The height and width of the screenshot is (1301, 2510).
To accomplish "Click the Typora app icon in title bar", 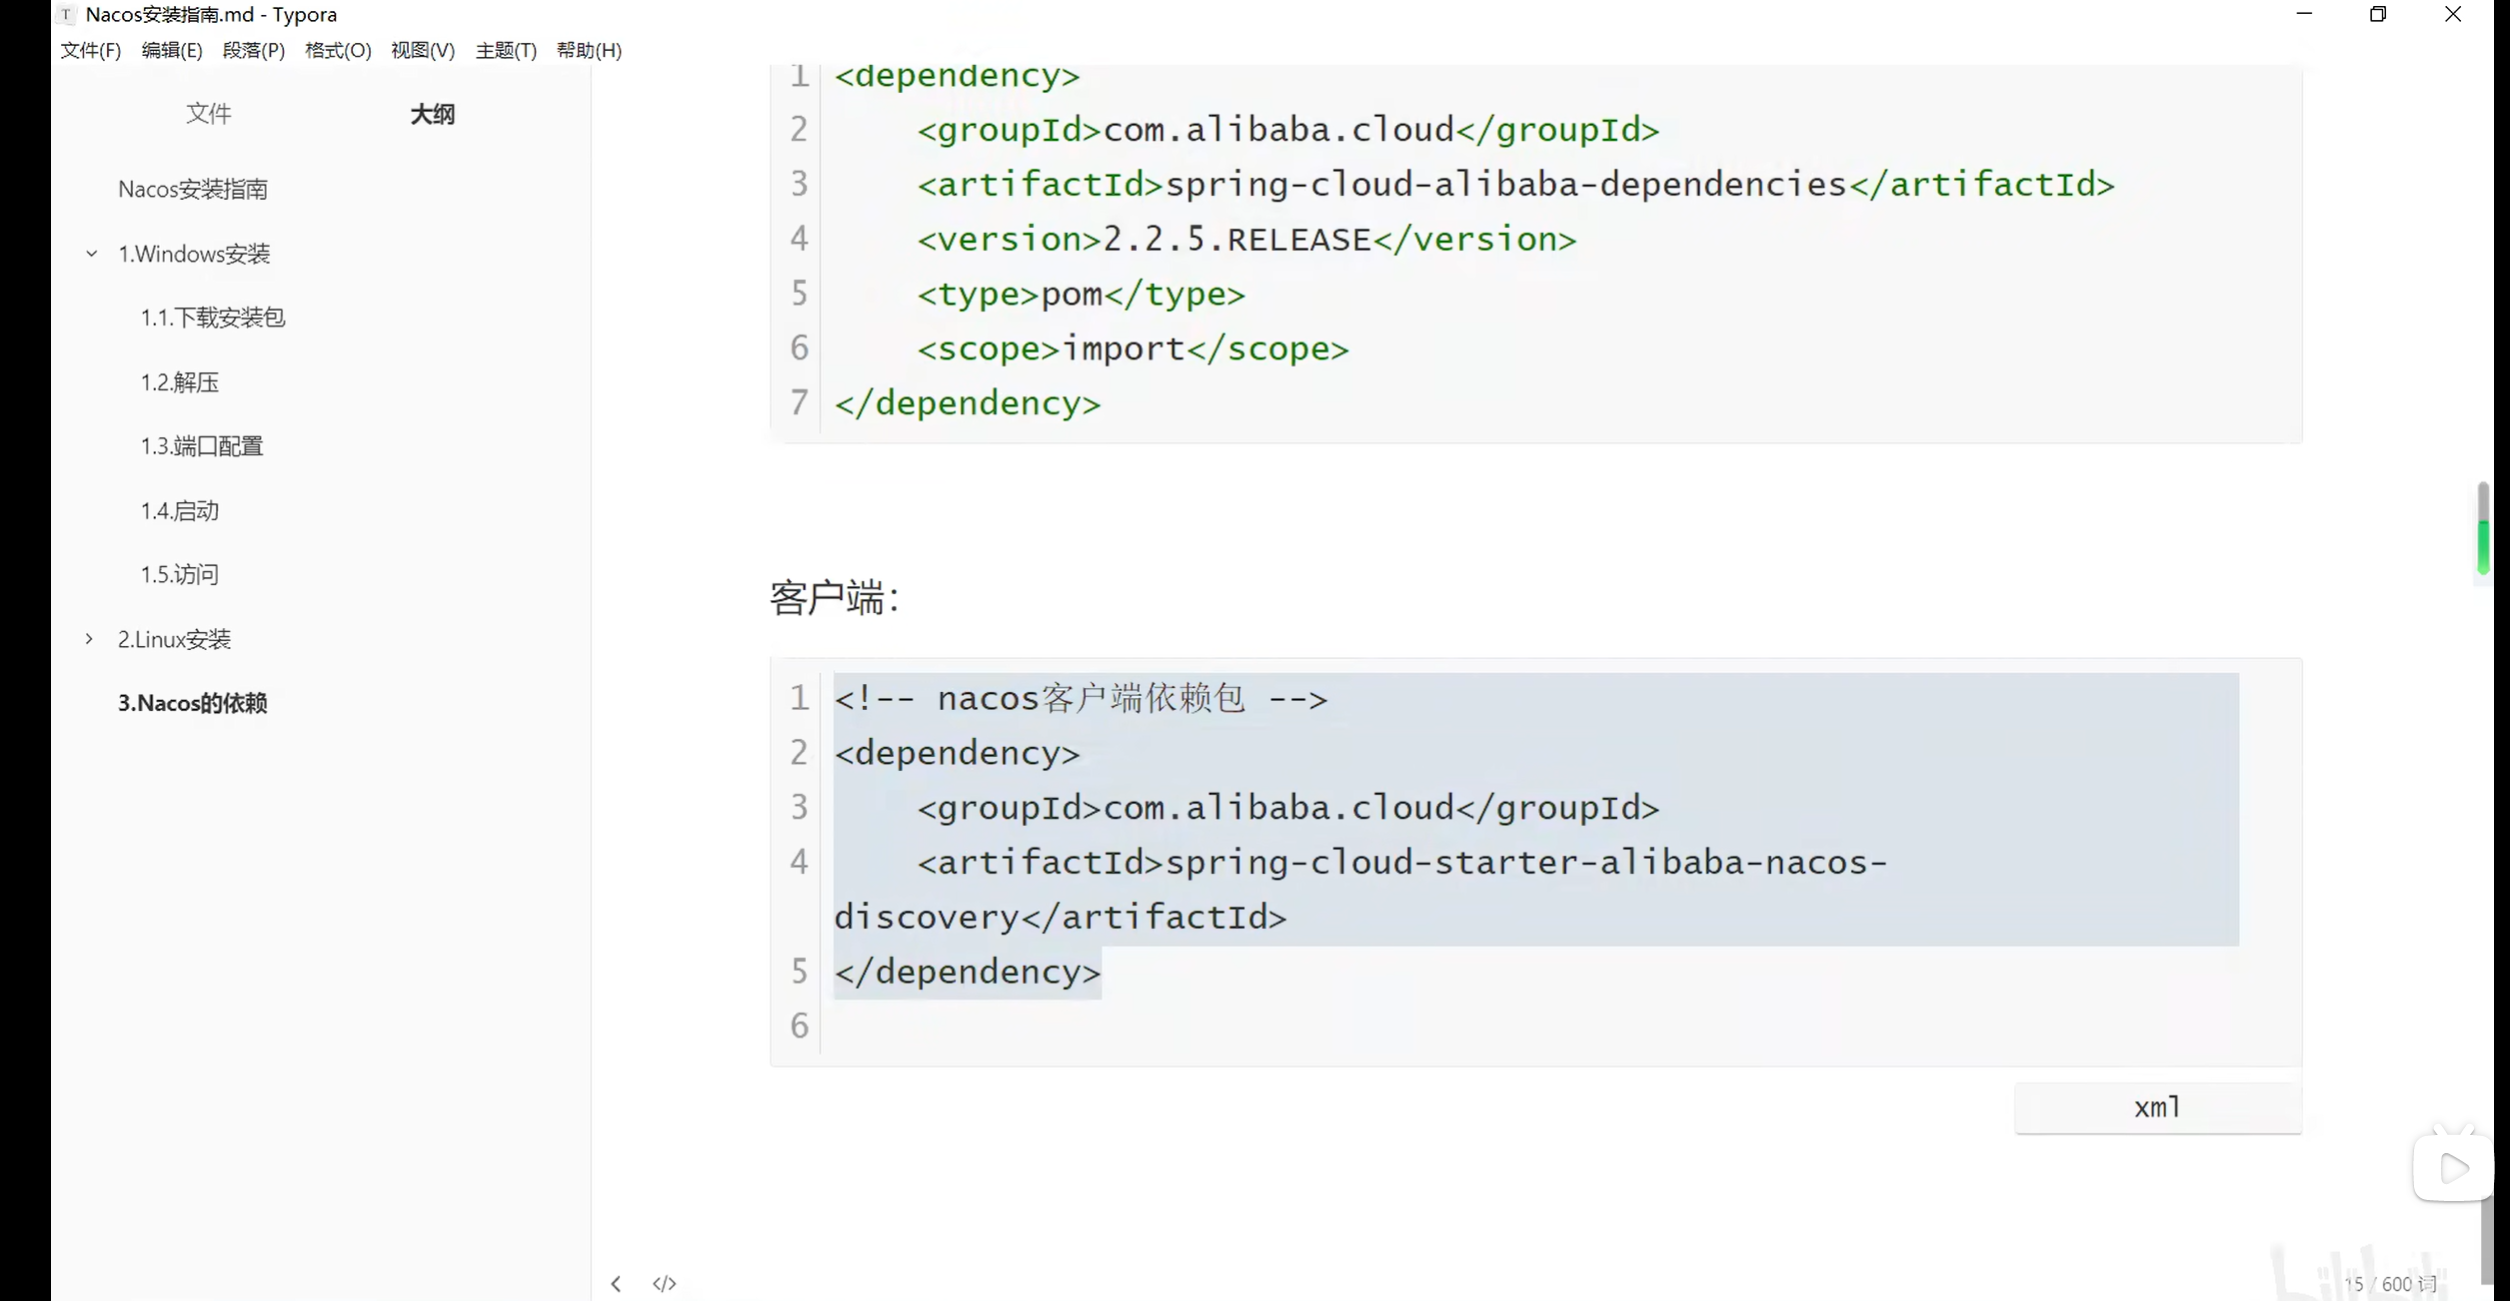I will 66,14.
